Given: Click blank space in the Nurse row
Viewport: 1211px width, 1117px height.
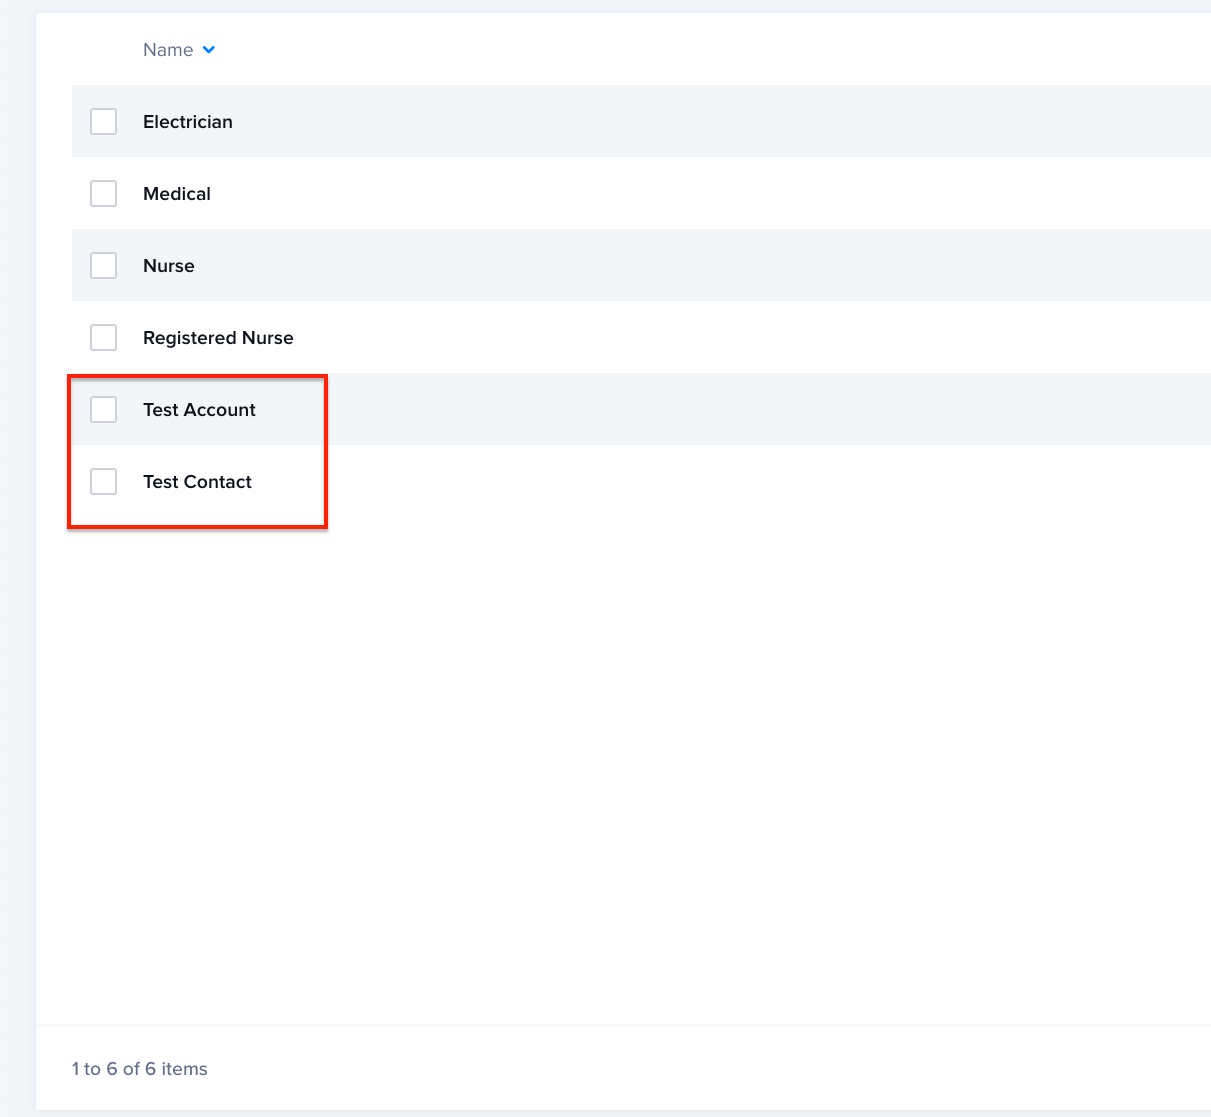Looking at the screenshot, I should pyautogui.click(x=700, y=266).
